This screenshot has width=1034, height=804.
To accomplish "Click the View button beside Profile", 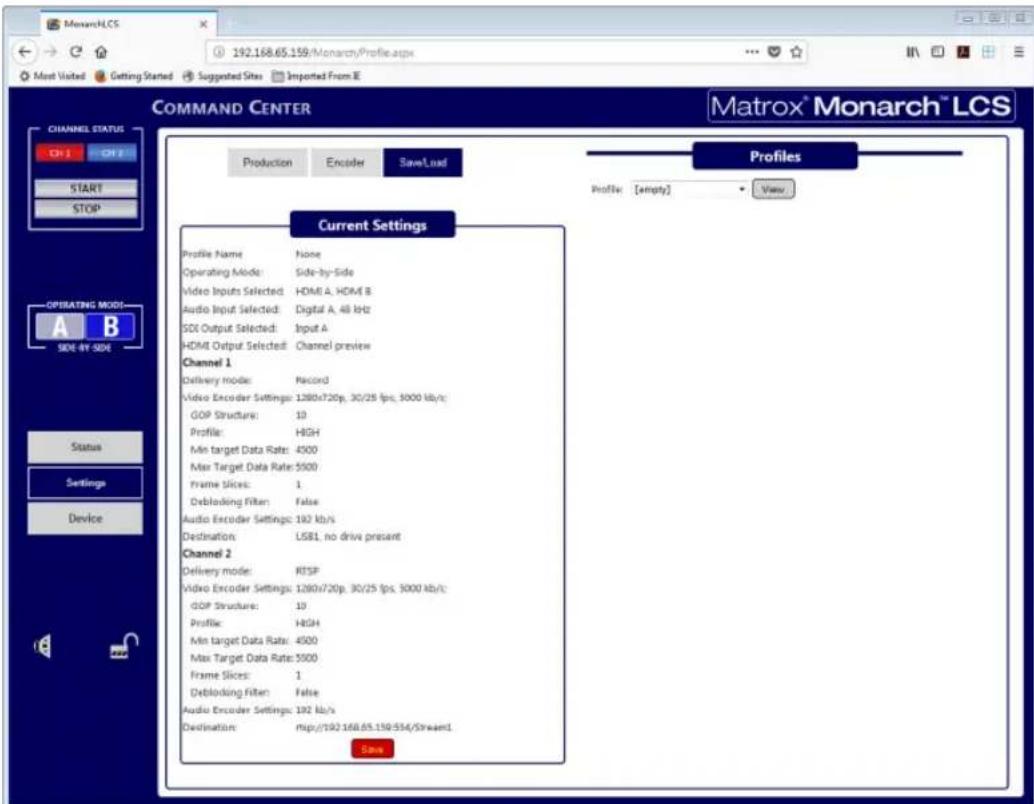I will (x=773, y=189).
